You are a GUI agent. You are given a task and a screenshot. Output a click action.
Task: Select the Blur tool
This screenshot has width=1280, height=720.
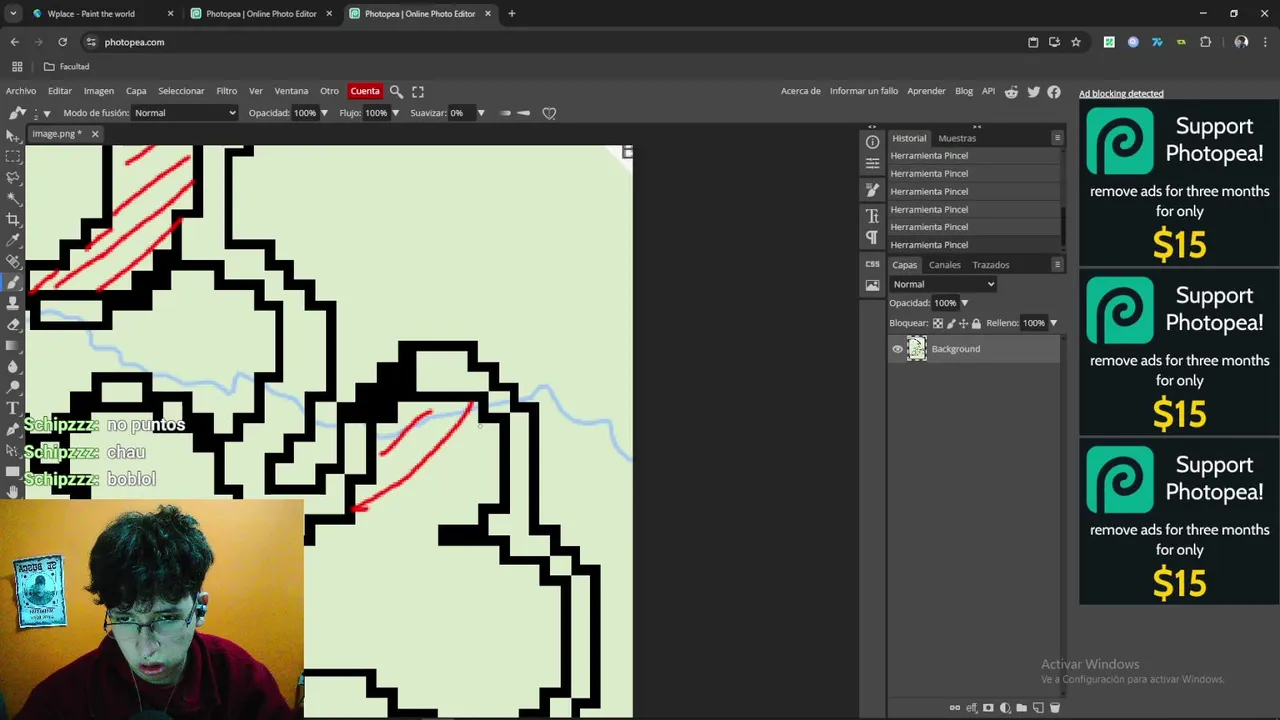click(12, 366)
